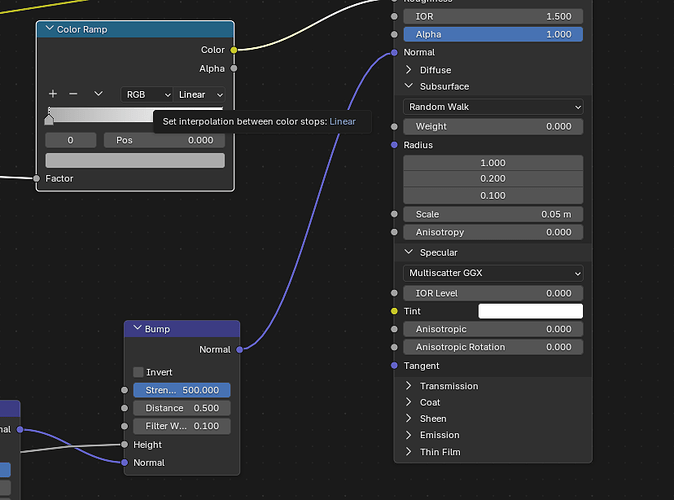Click the IOR Level socket
The height and width of the screenshot is (500, 674).
(x=394, y=293)
